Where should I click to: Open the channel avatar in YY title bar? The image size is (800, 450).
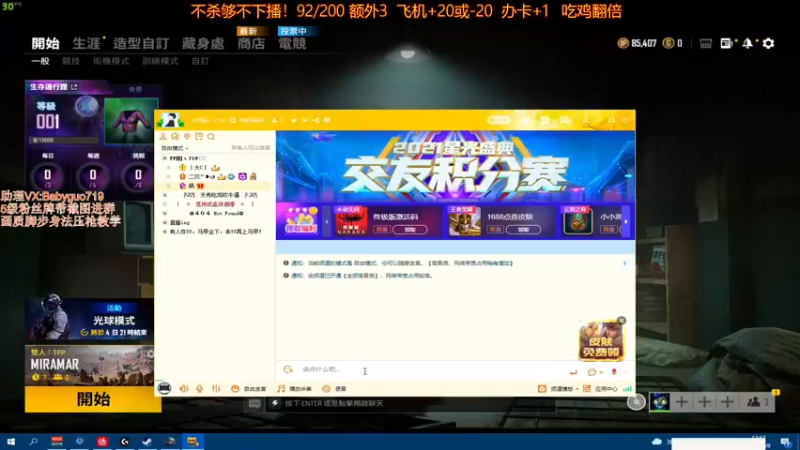click(x=170, y=120)
